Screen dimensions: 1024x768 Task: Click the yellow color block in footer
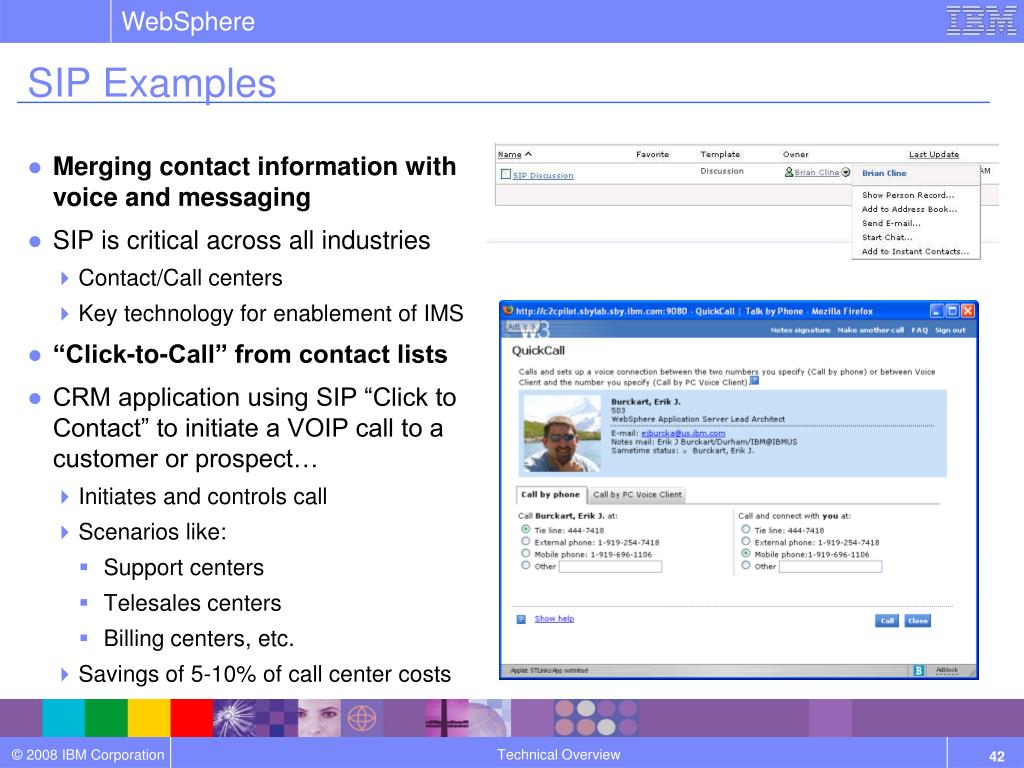tap(149, 718)
